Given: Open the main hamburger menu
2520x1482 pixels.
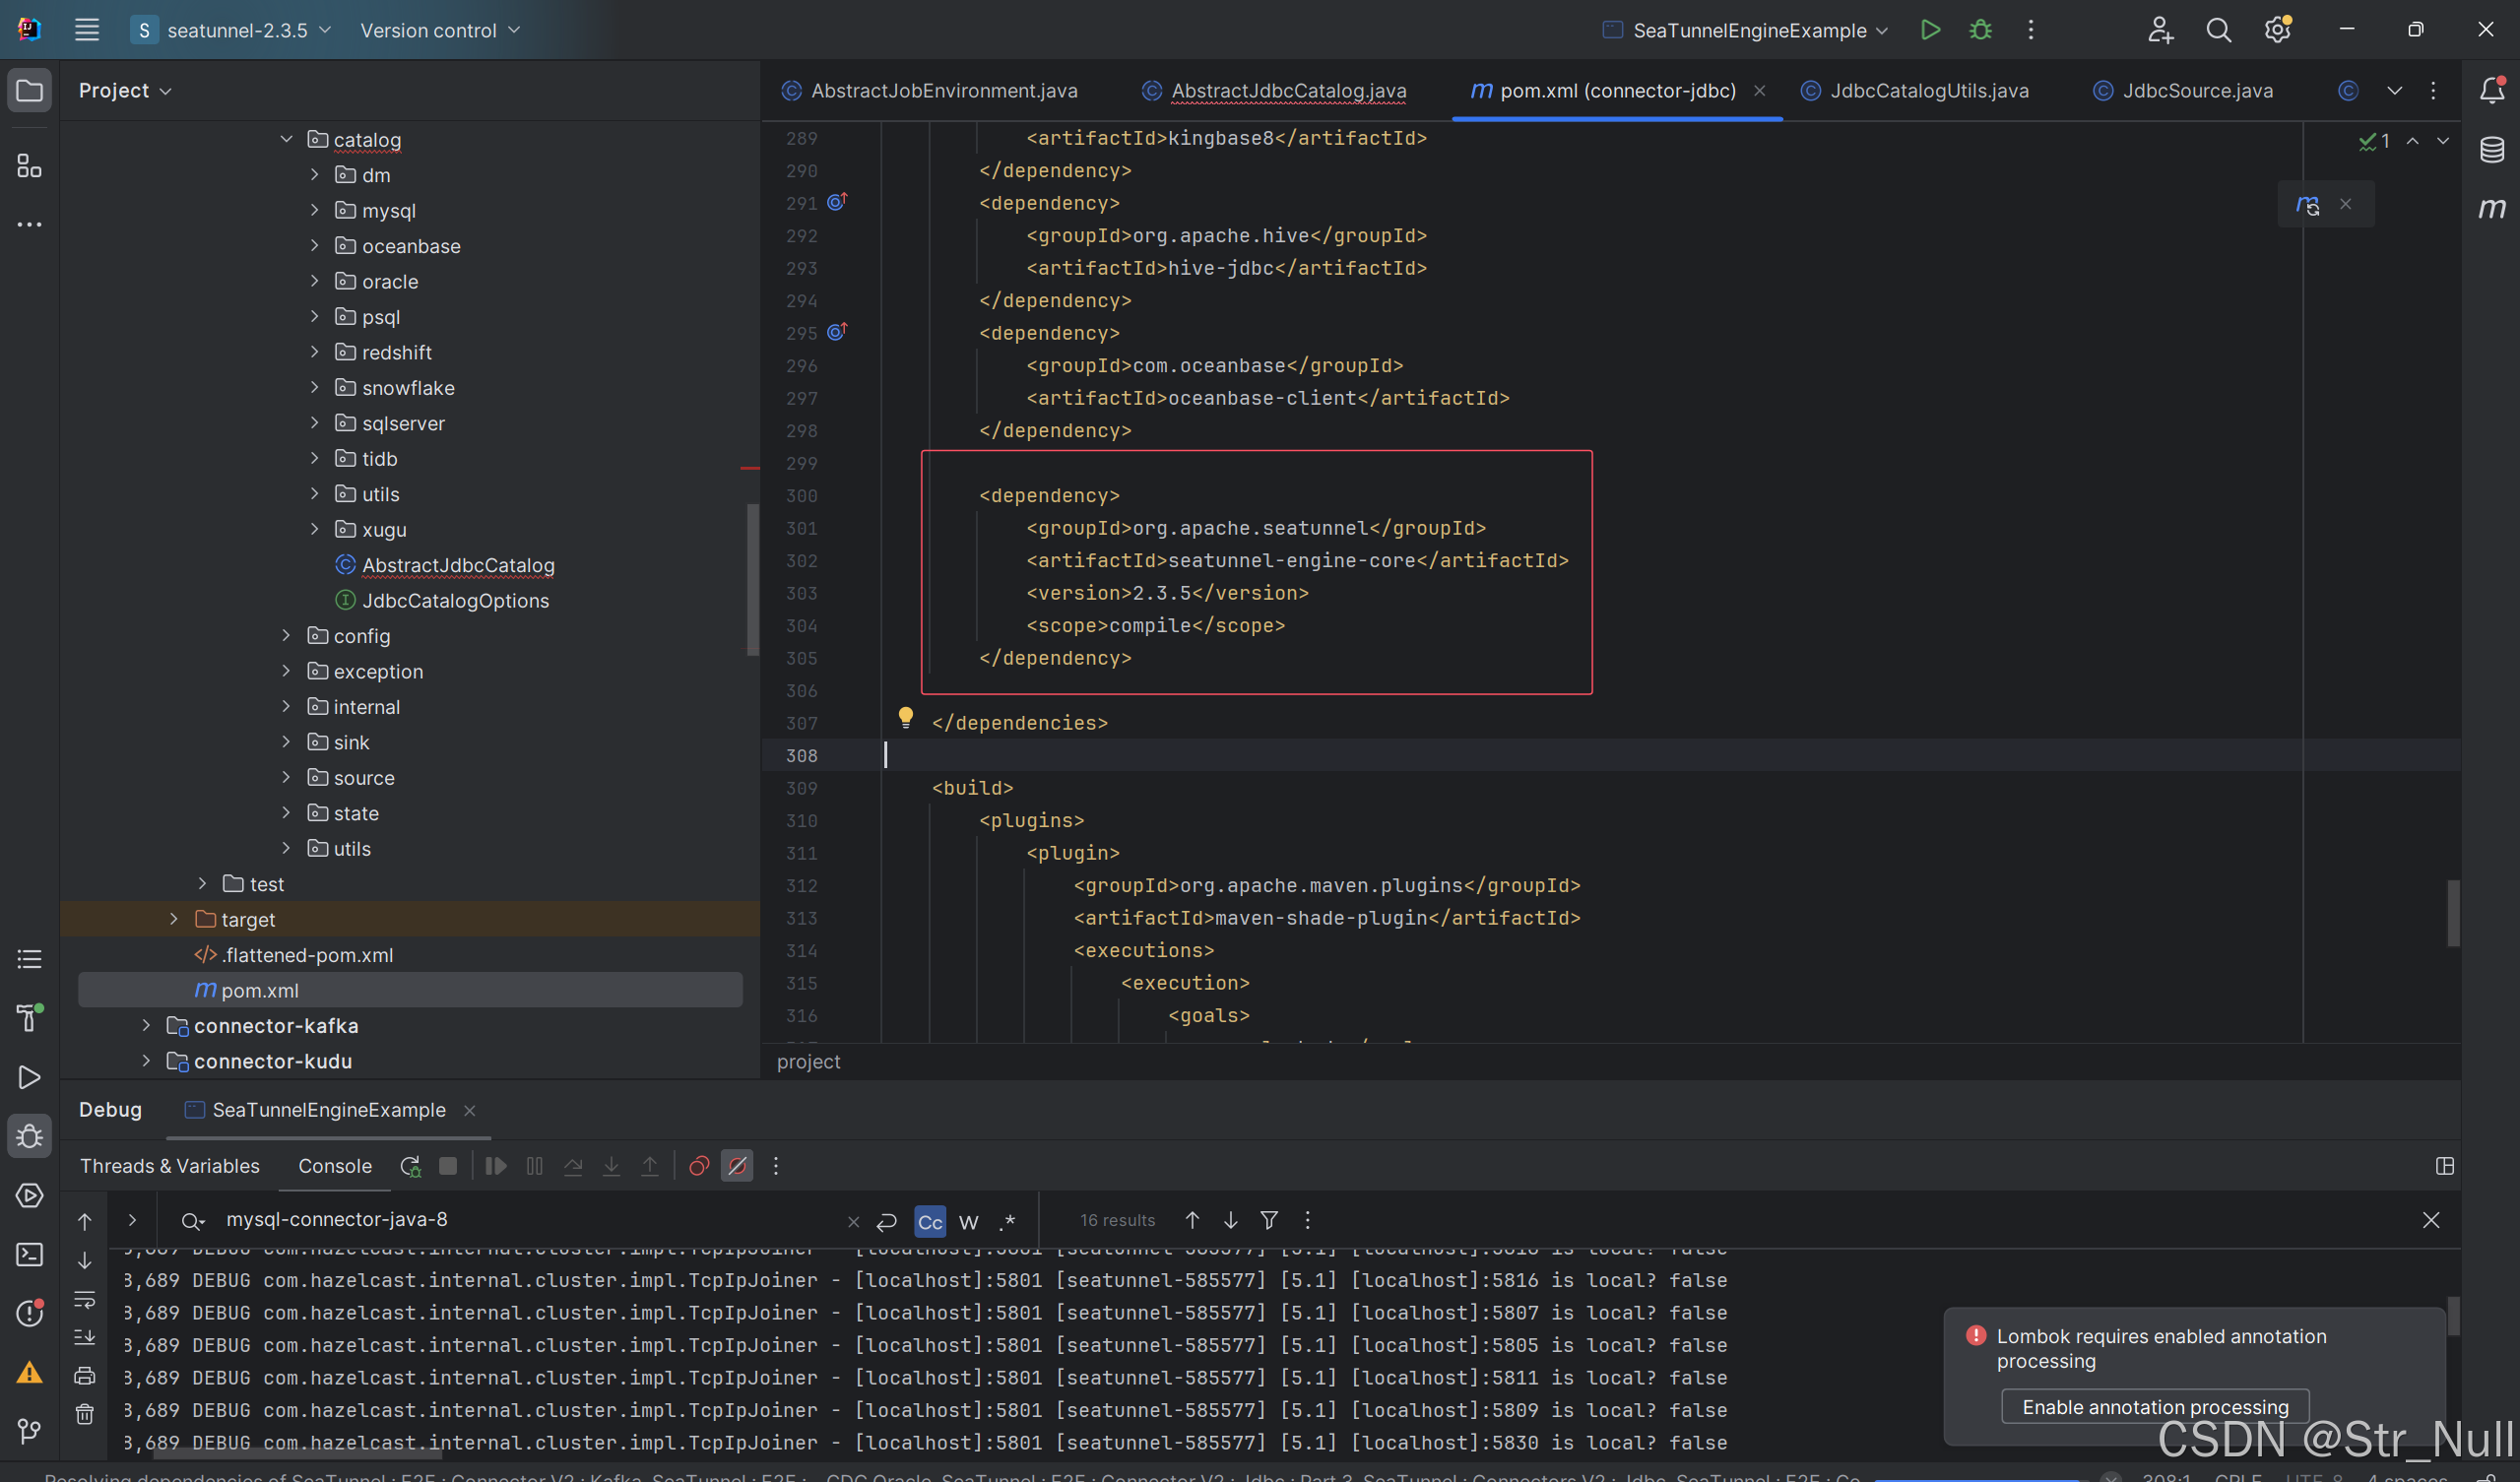Looking at the screenshot, I should (x=87, y=30).
